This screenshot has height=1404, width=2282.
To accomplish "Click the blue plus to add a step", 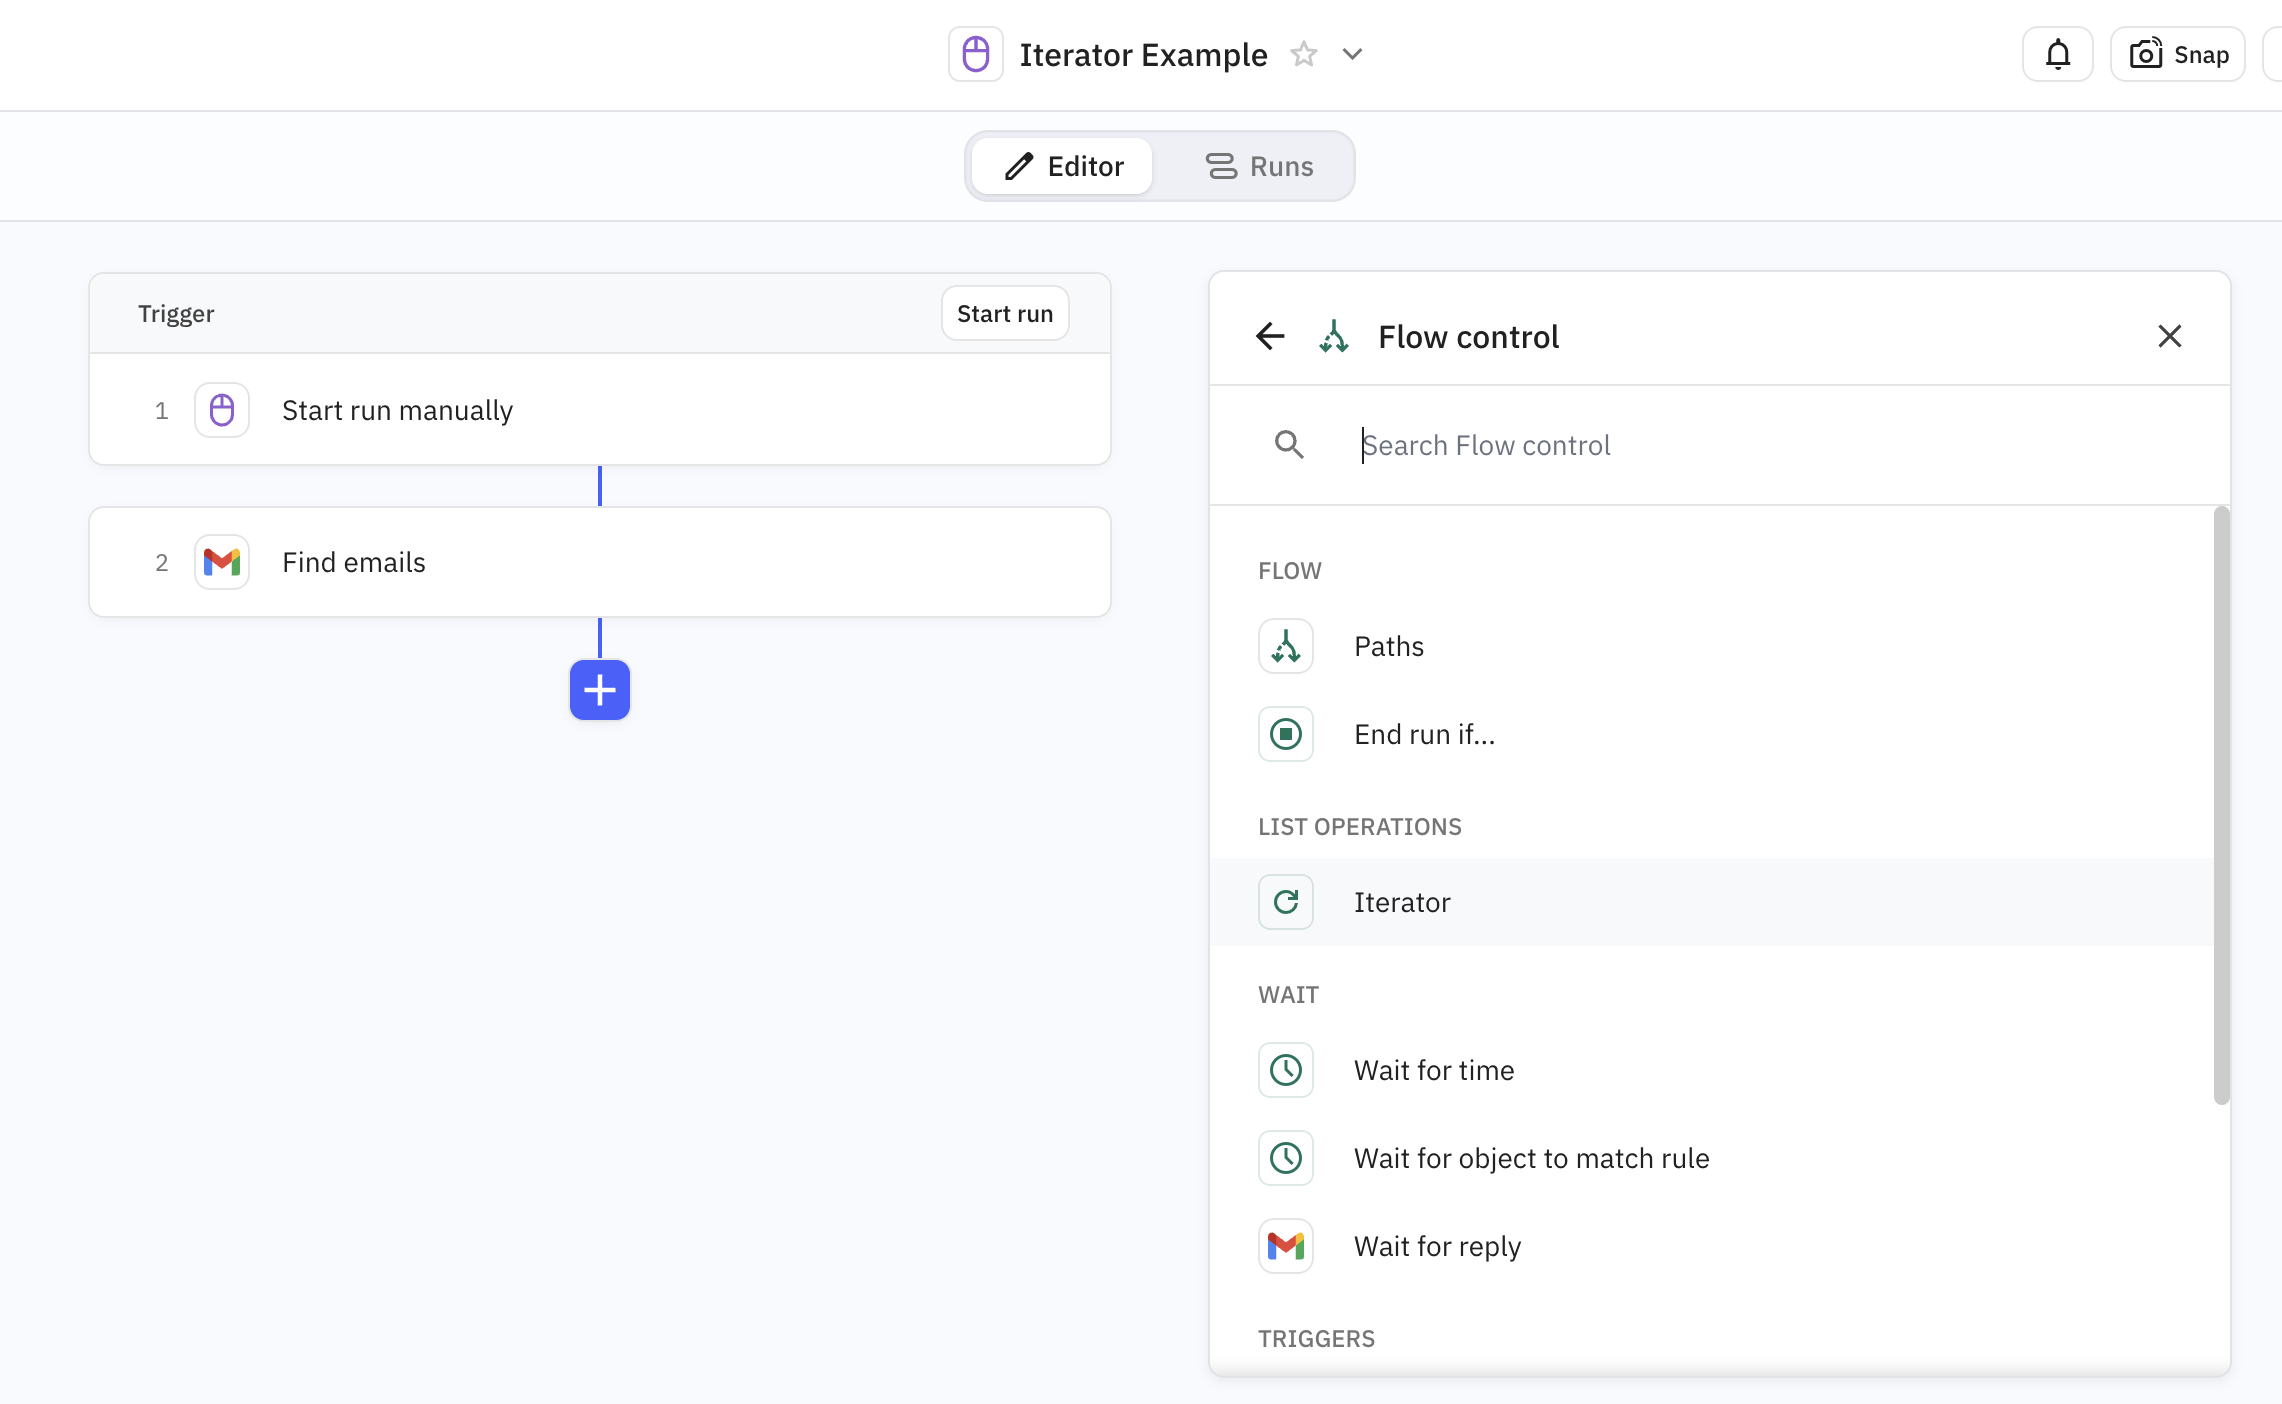I will coord(600,690).
